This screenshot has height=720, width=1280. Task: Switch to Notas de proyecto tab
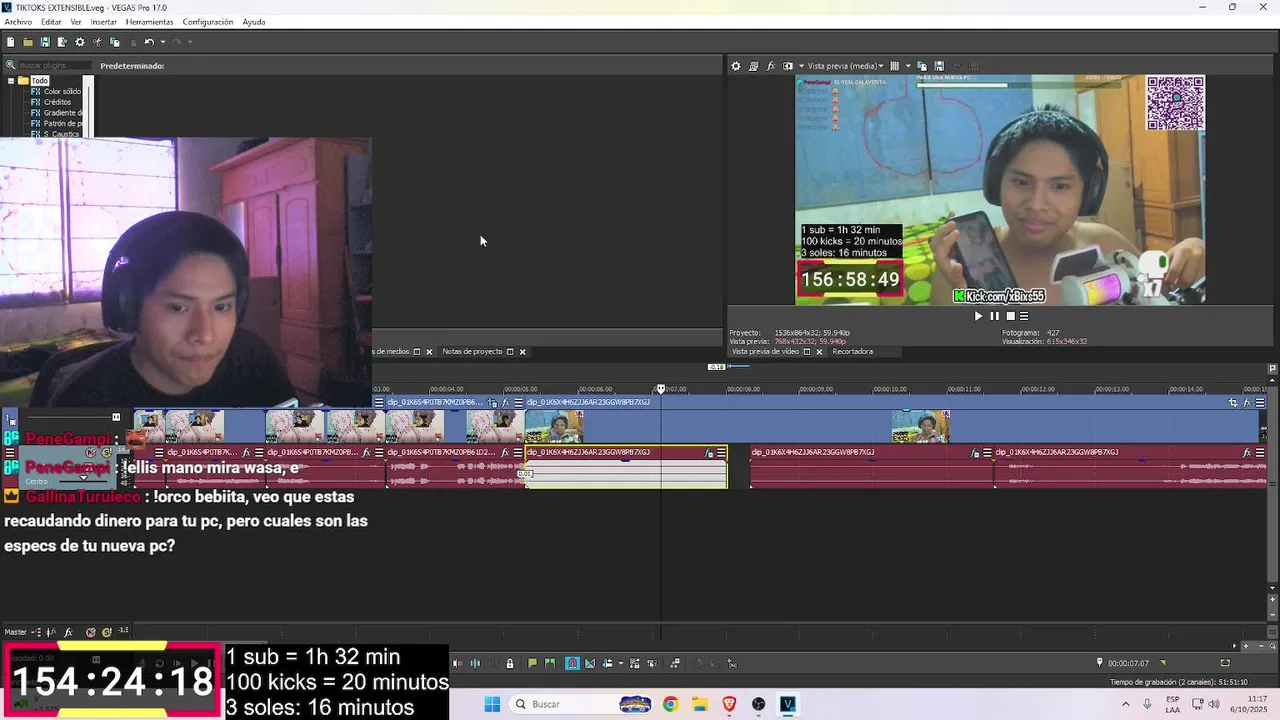click(x=472, y=352)
